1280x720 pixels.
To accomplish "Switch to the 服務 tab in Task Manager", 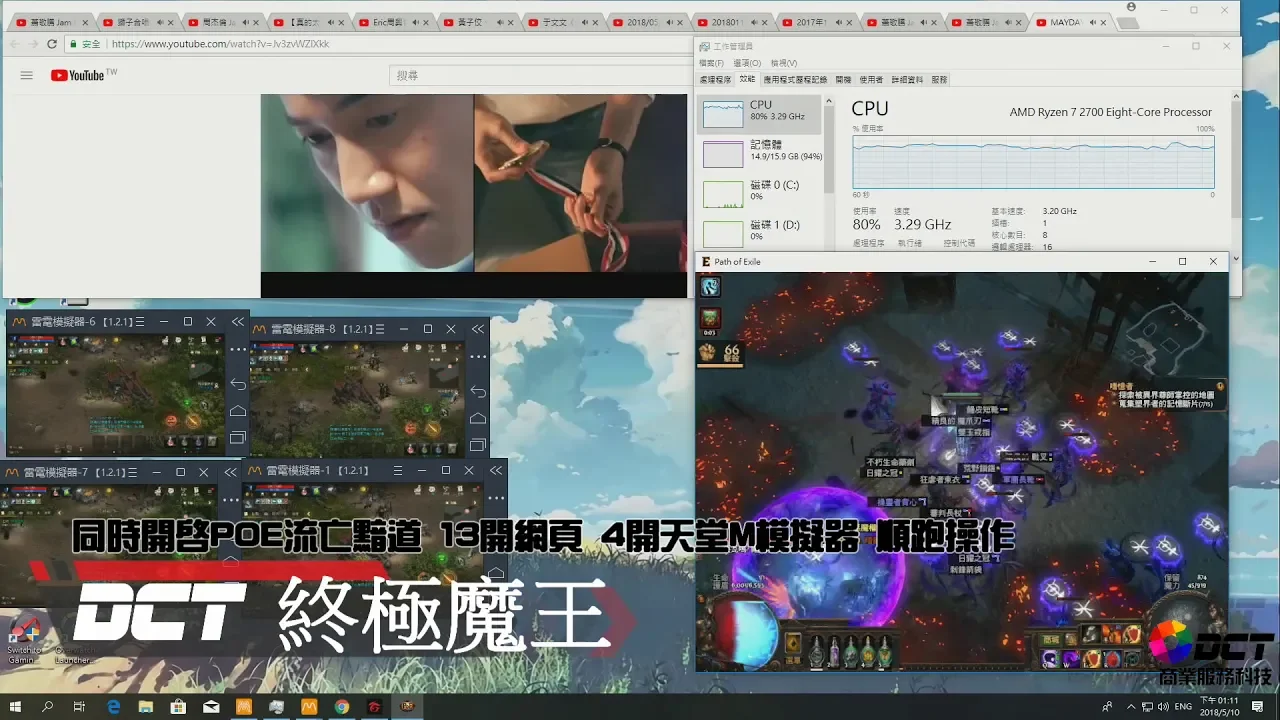I will pyautogui.click(x=939, y=79).
